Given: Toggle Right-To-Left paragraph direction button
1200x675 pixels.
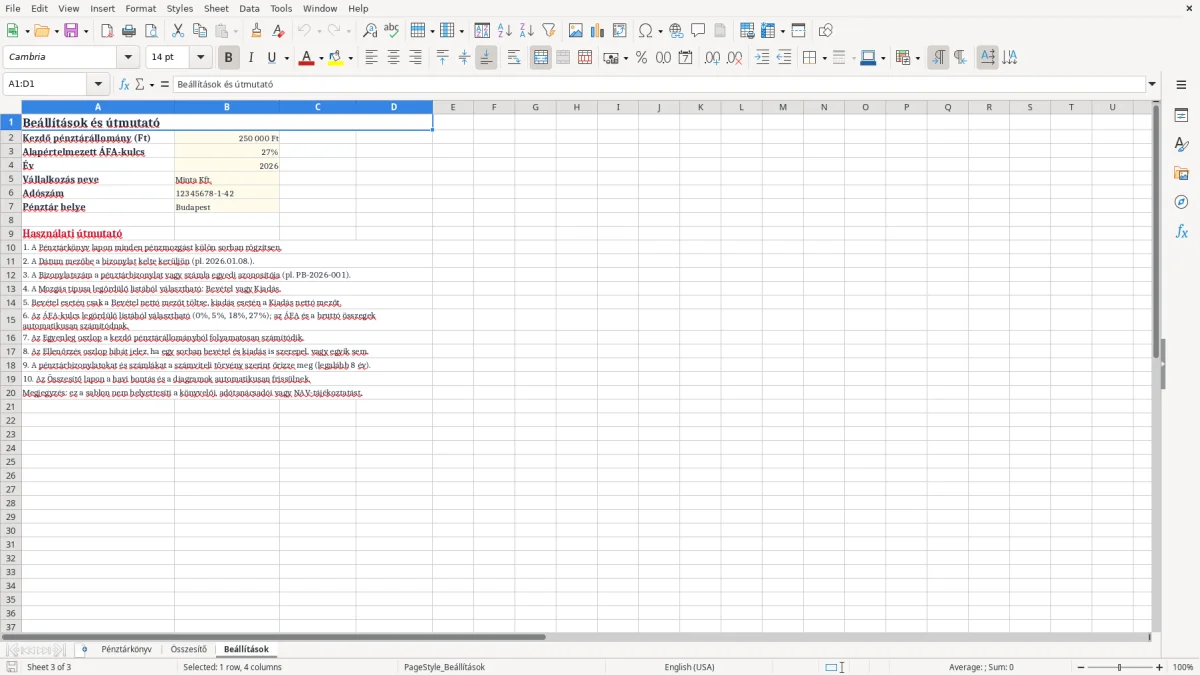Looking at the screenshot, I should (960, 58).
